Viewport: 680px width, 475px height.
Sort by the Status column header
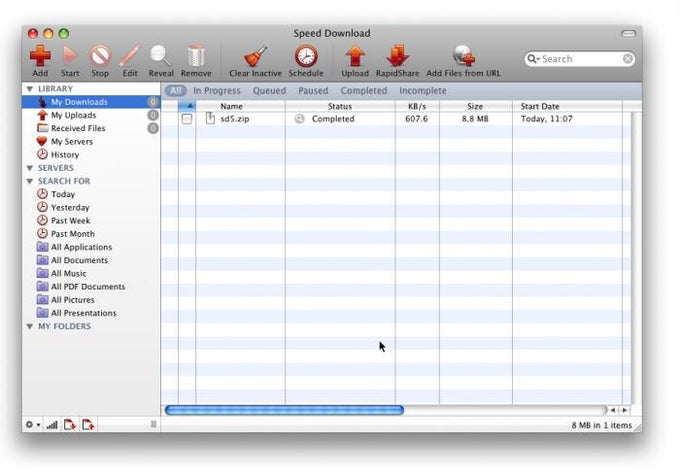pos(340,106)
